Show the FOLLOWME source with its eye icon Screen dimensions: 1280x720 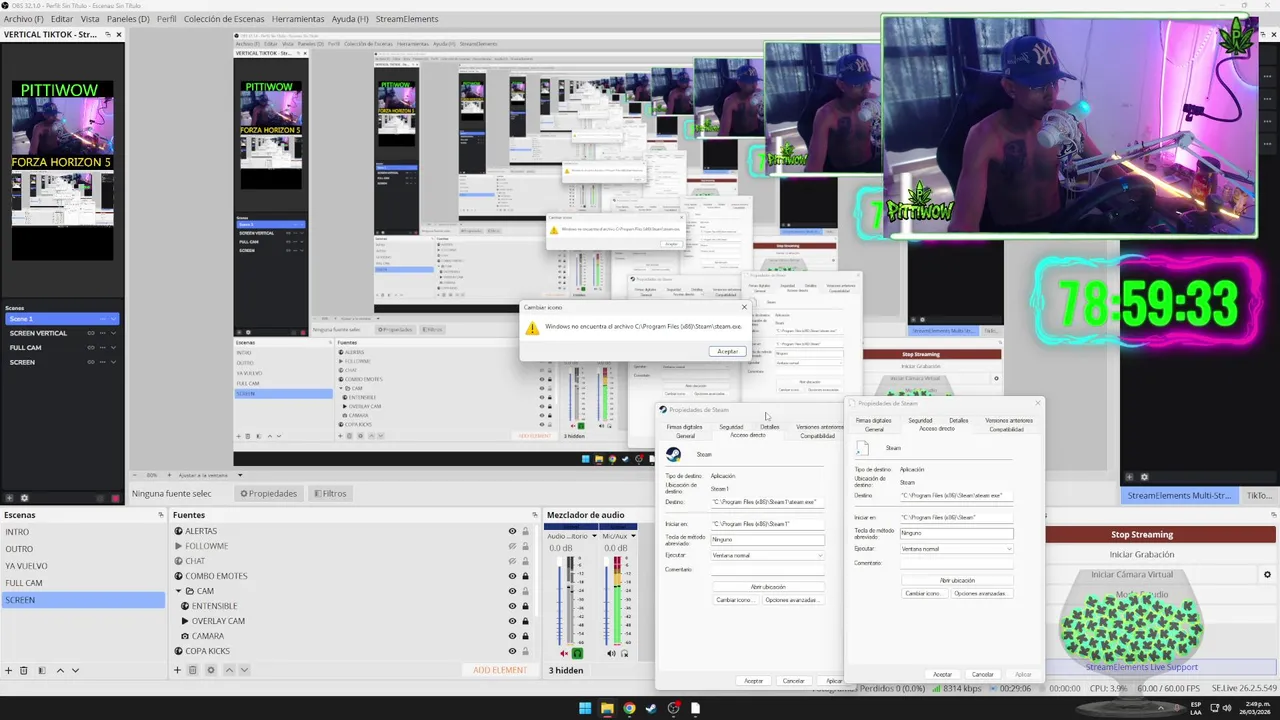coord(512,546)
